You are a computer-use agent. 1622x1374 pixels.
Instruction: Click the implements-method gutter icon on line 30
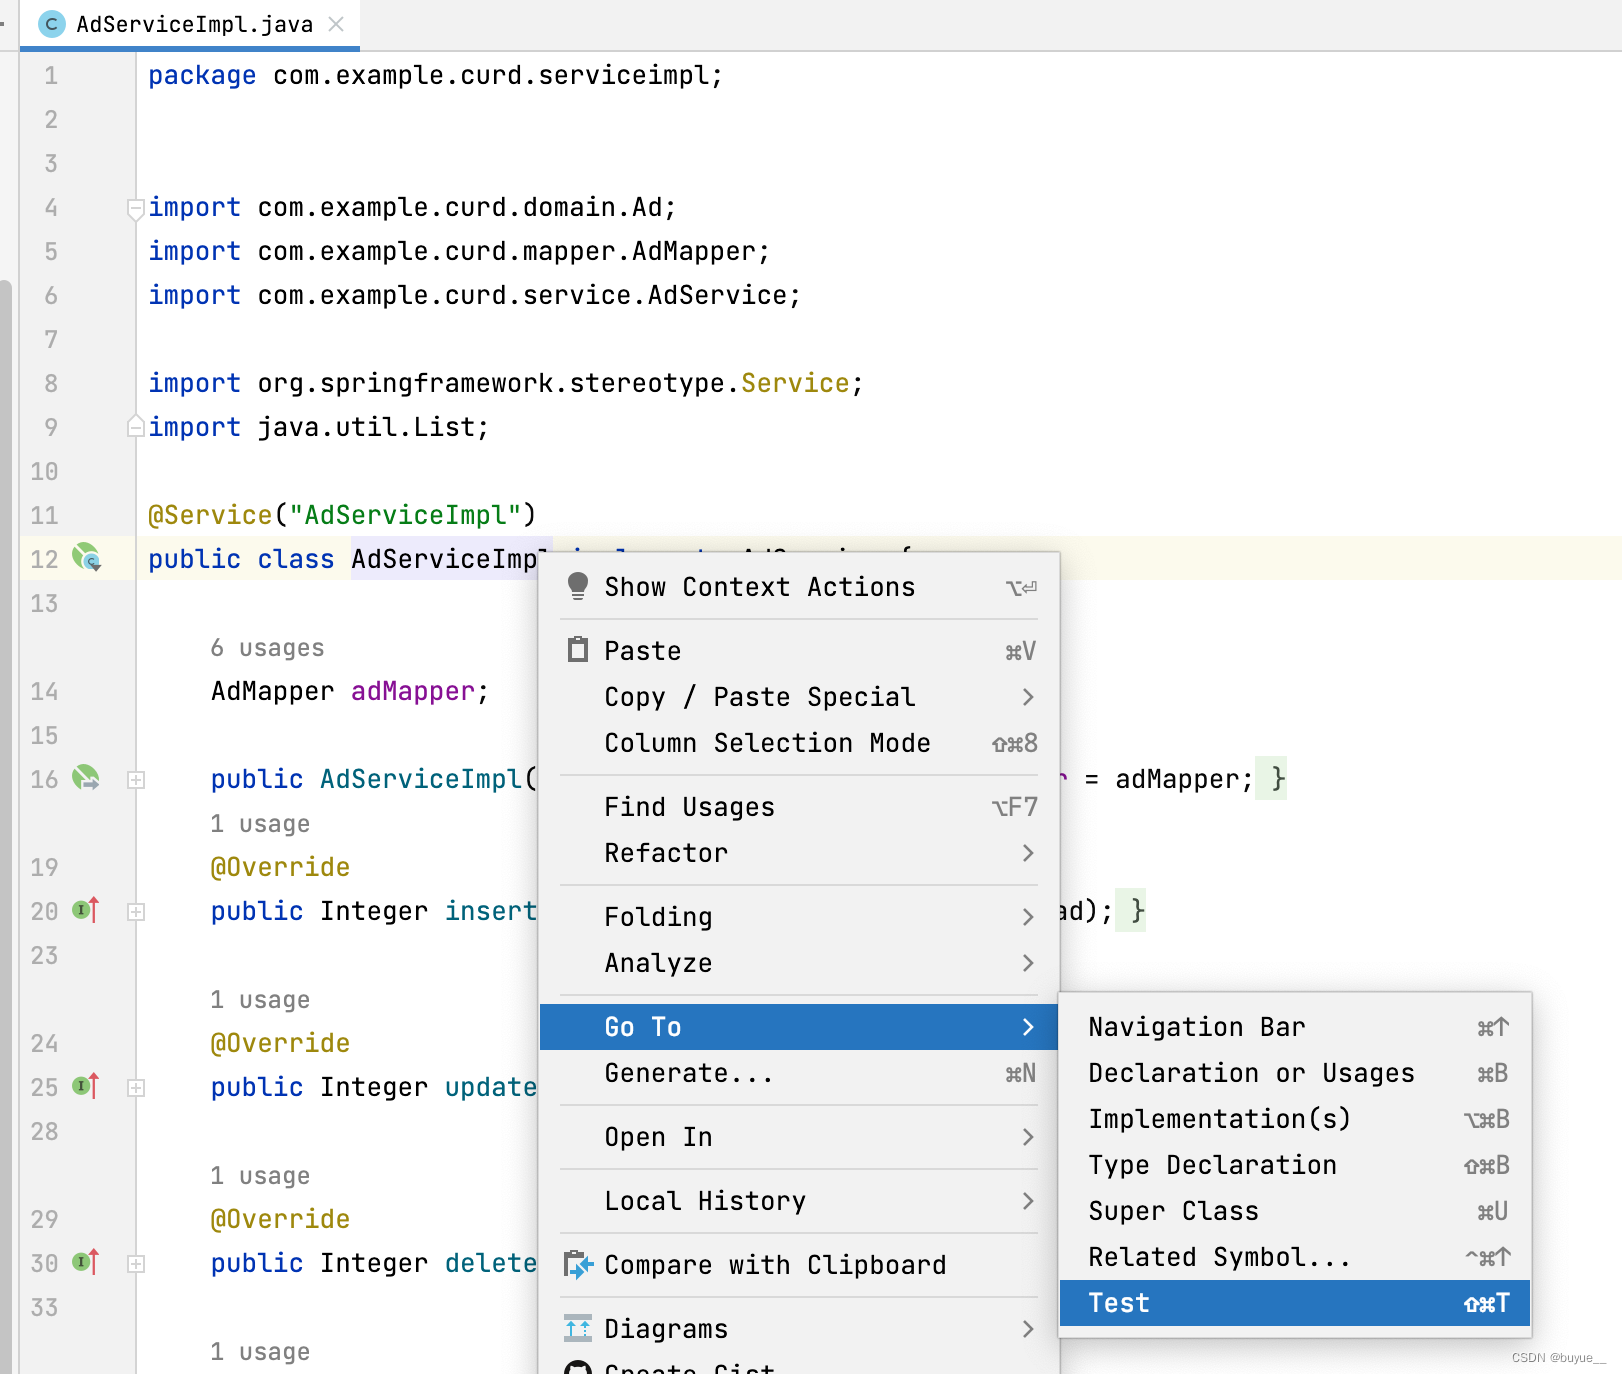pos(86,1262)
